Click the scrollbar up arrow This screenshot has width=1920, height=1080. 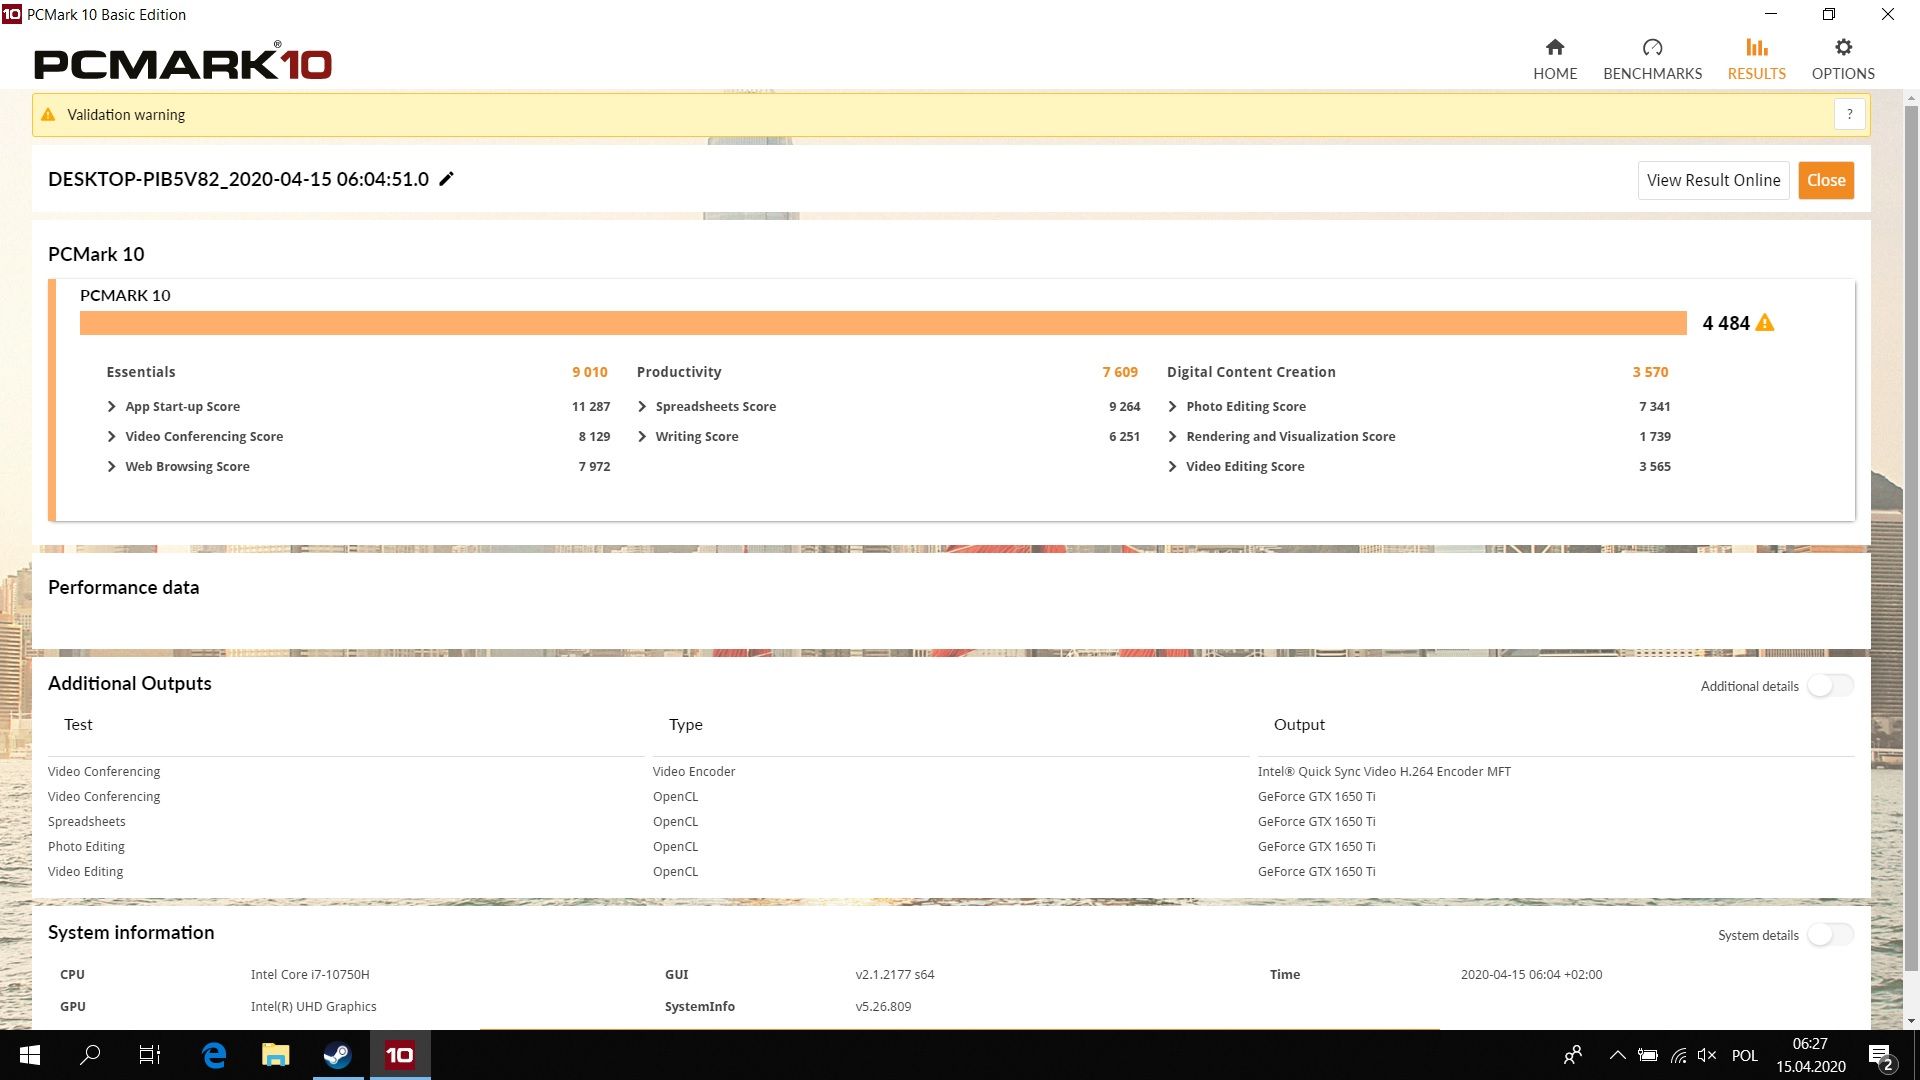tap(1911, 99)
